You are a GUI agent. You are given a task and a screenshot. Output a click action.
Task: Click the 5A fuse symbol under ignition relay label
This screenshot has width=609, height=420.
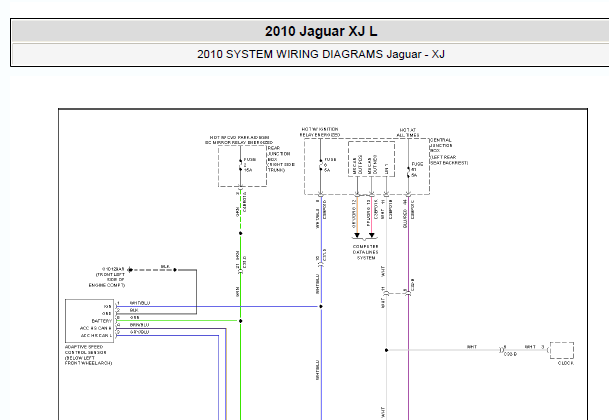321,165
